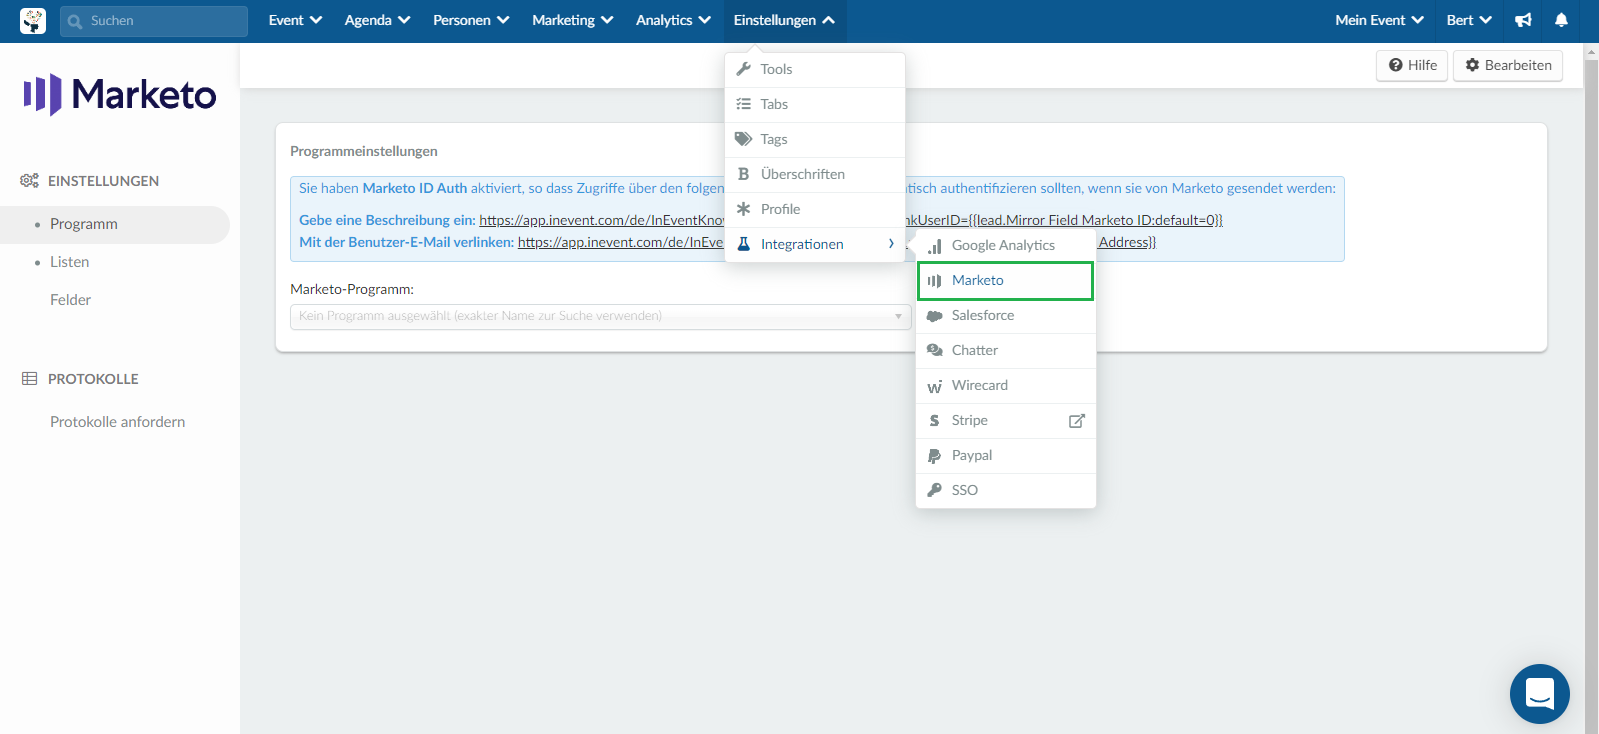
Task: Select SSO integration
Action: 1006,491
